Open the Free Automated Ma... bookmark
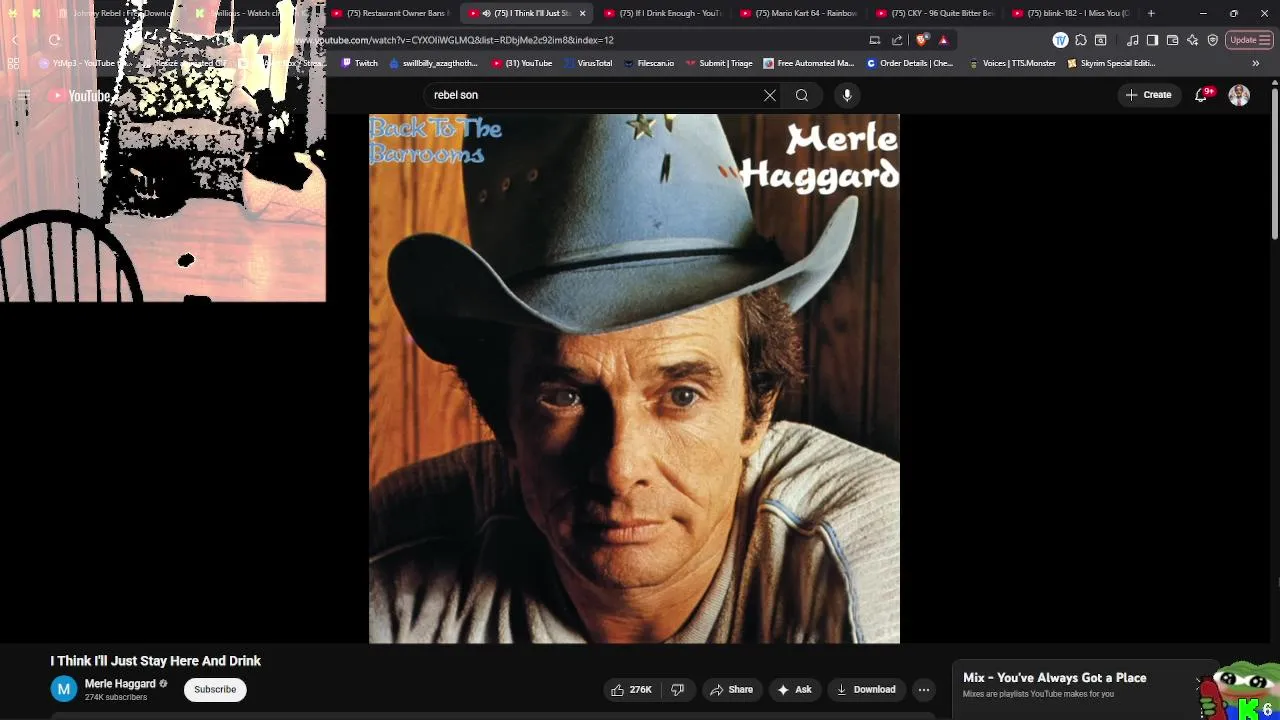Viewport: 1280px width, 720px height. coord(808,63)
